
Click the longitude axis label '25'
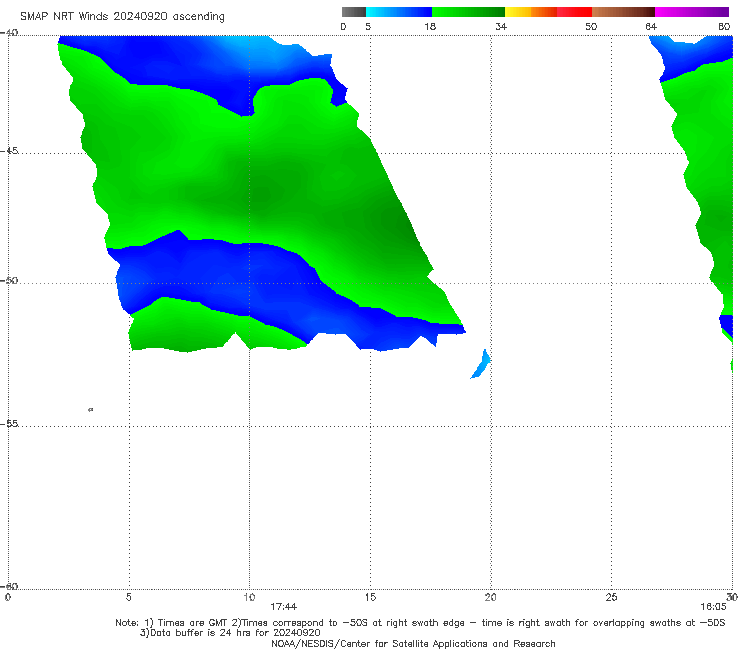click(611, 597)
